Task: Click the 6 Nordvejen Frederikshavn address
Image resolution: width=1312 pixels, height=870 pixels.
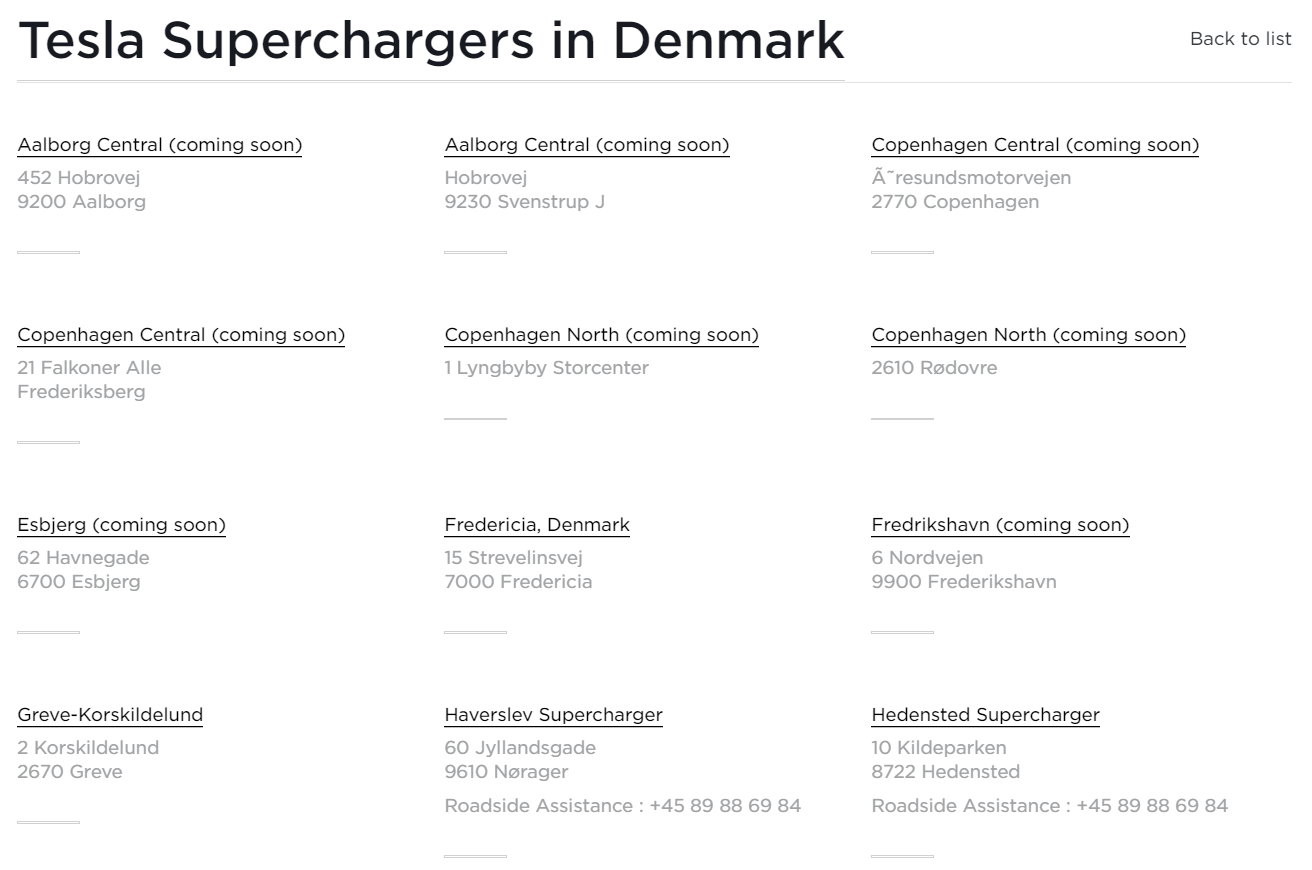Action: (964, 570)
